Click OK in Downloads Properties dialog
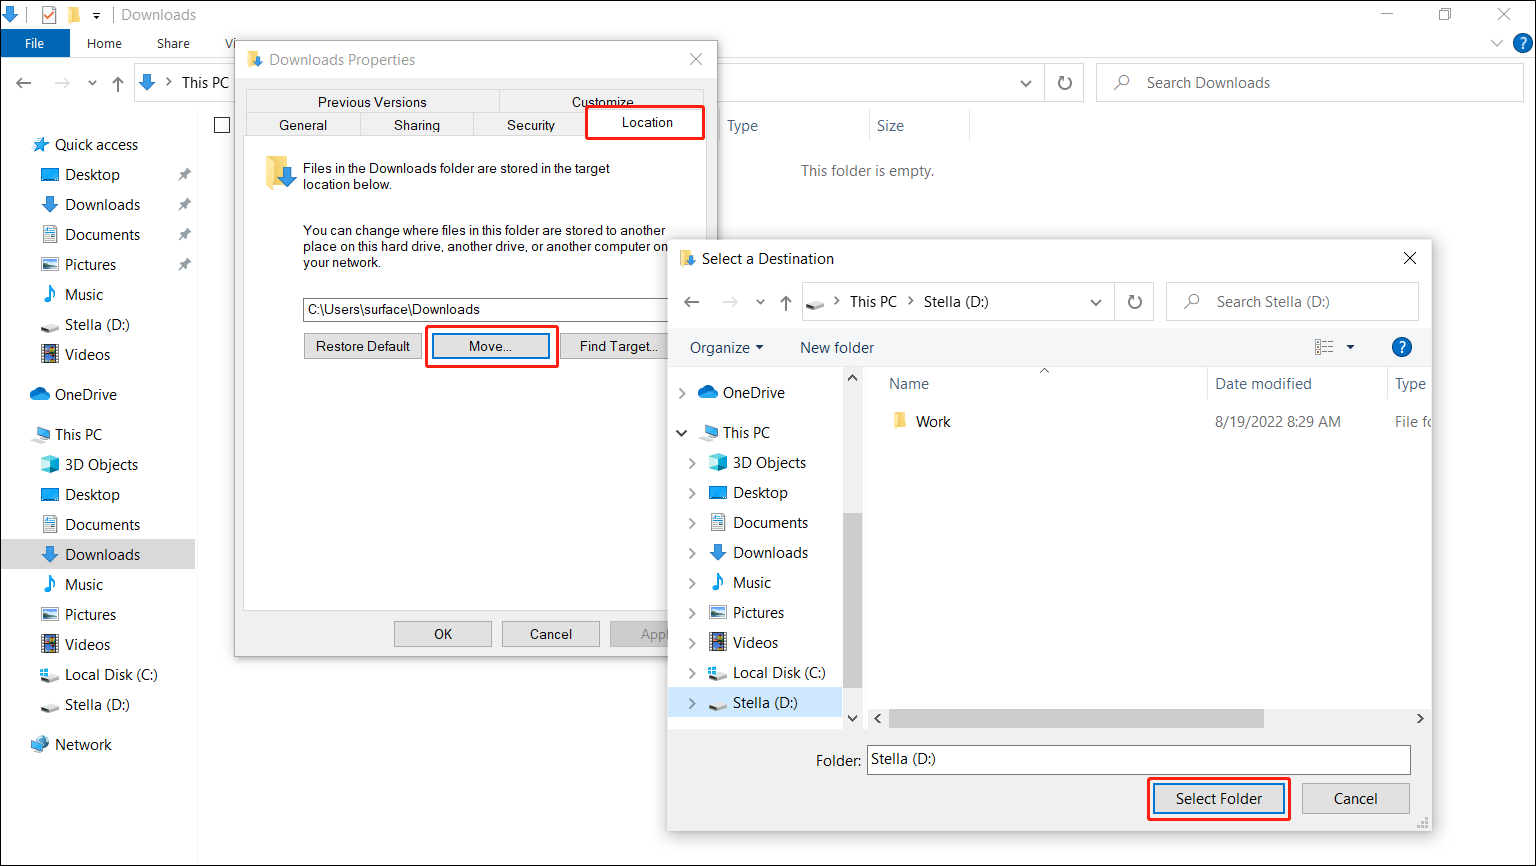The height and width of the screenshot is (866, 1536). tap(443, 634)
